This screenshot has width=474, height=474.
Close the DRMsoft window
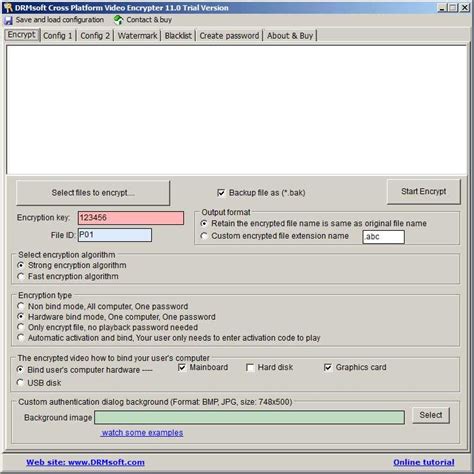click(465, 8)
